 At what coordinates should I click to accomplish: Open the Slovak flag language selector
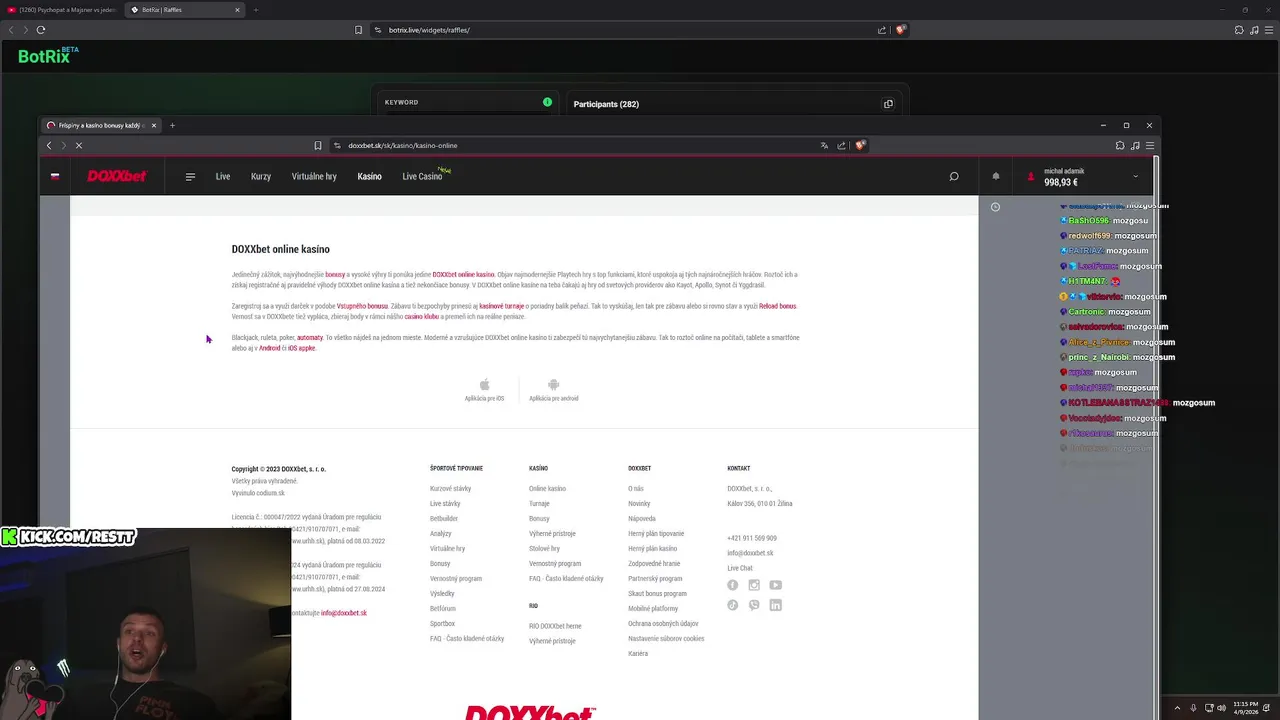55,176
